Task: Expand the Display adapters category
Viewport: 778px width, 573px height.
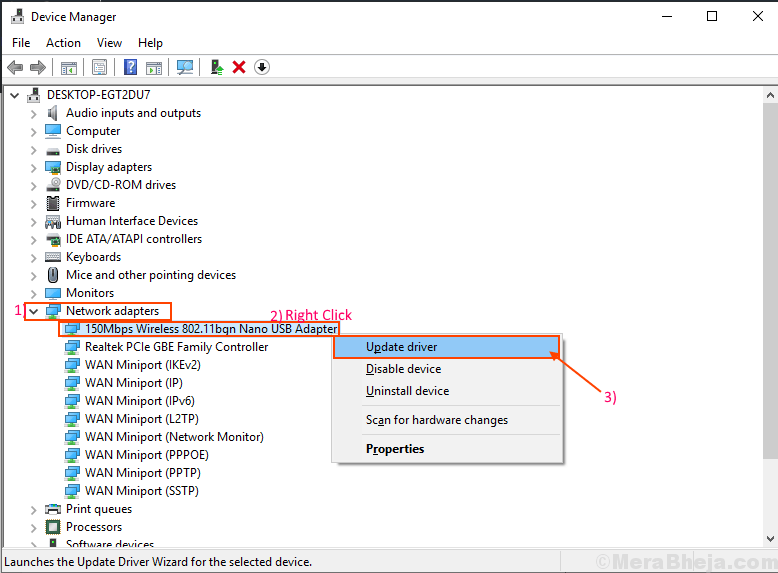Action: [34, 168]
